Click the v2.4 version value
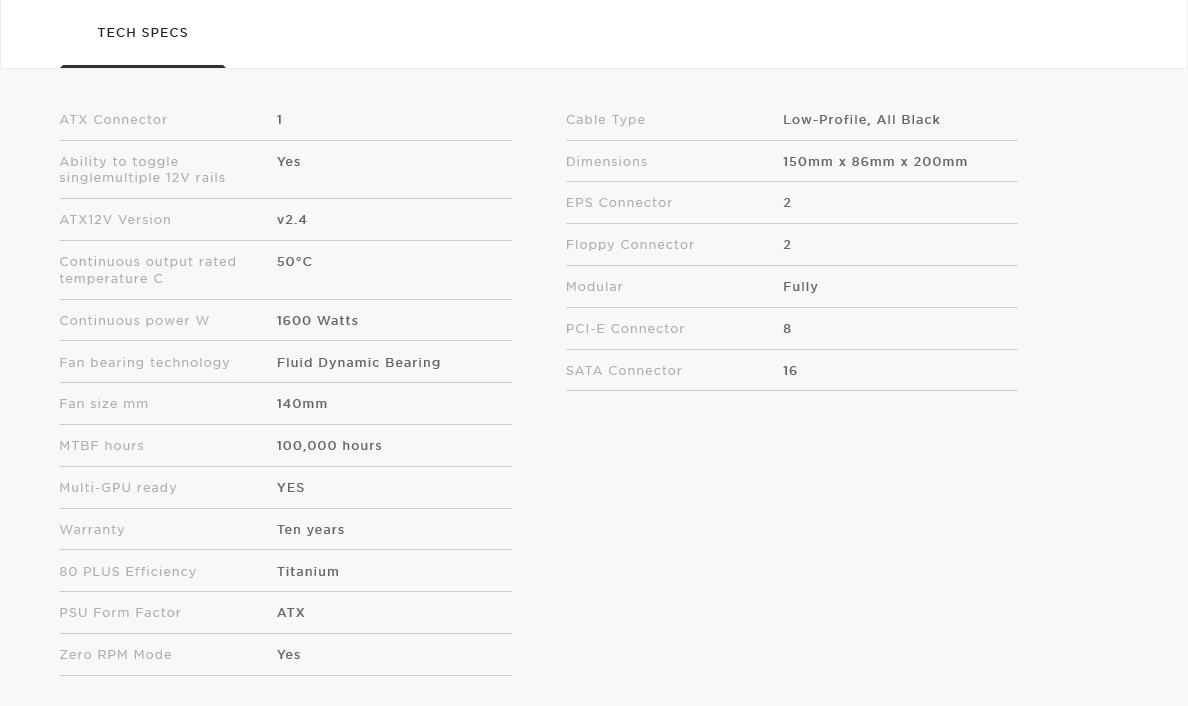The image size is (1188, 706). [x=292, y=220]
